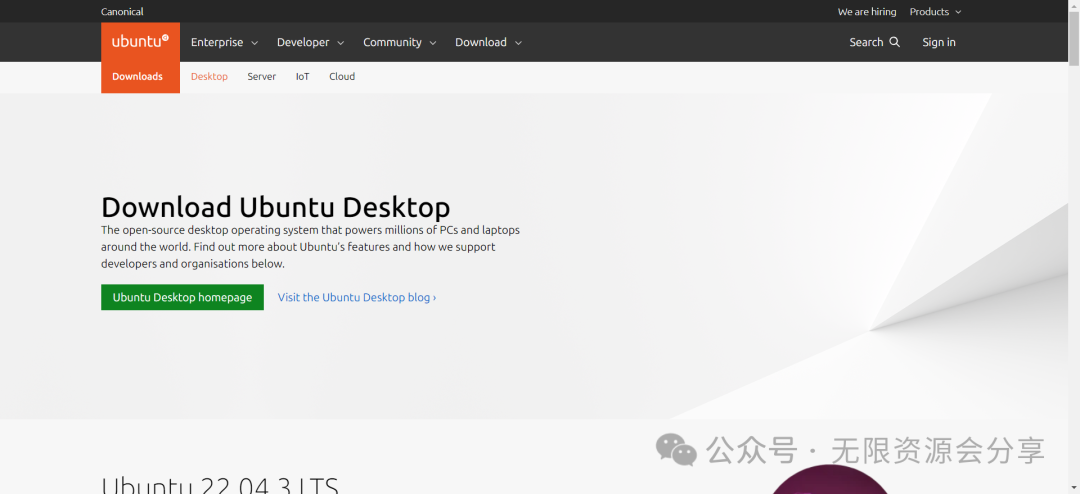1080x494 pixels.
Task: Click the Ubuntu Desktop homepage button
Action: [183, 297]
